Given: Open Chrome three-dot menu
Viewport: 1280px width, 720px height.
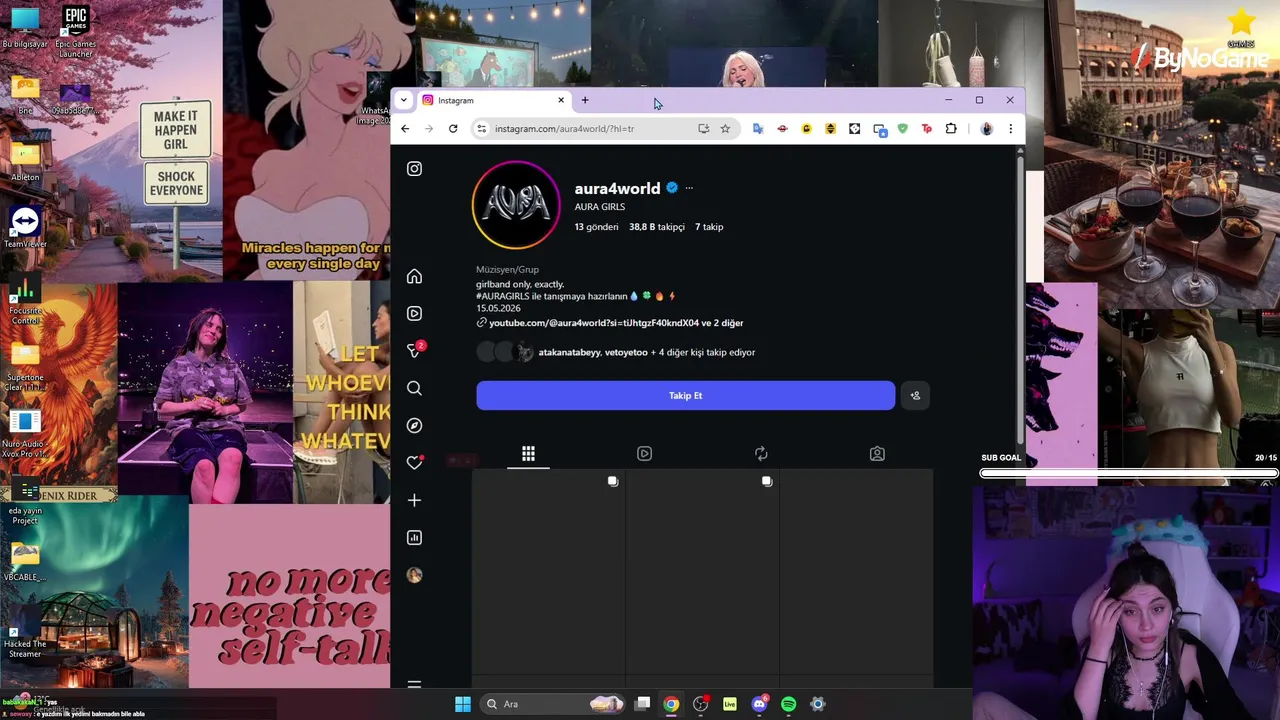Looking at the screenshot, I should [x=1010, y=128].
